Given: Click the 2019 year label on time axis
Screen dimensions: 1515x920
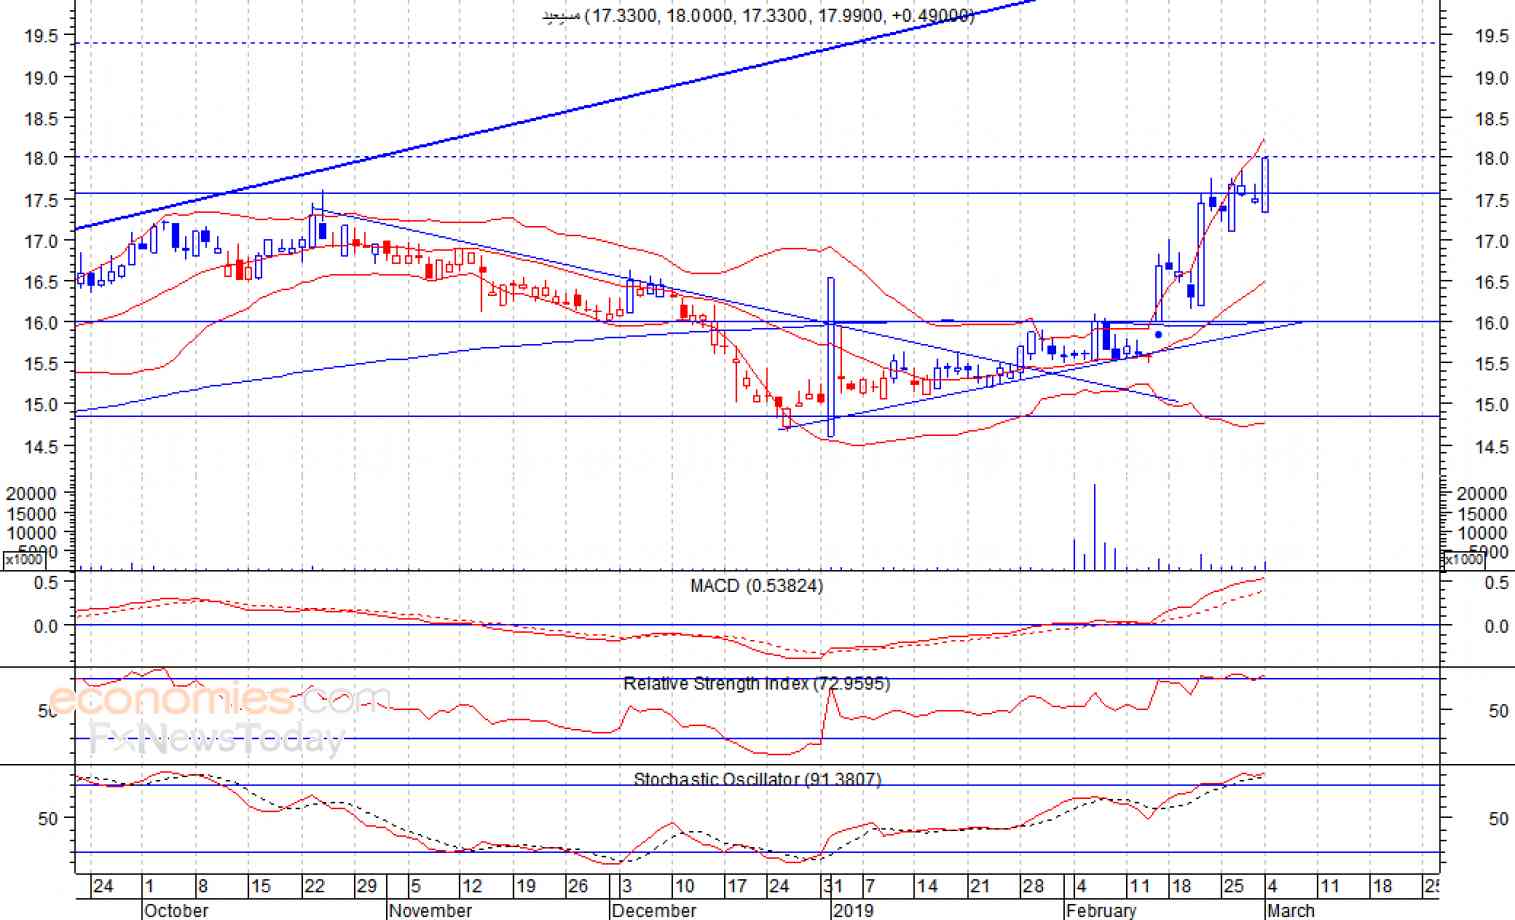Looking at the screenshot, I should coord(853,910).
